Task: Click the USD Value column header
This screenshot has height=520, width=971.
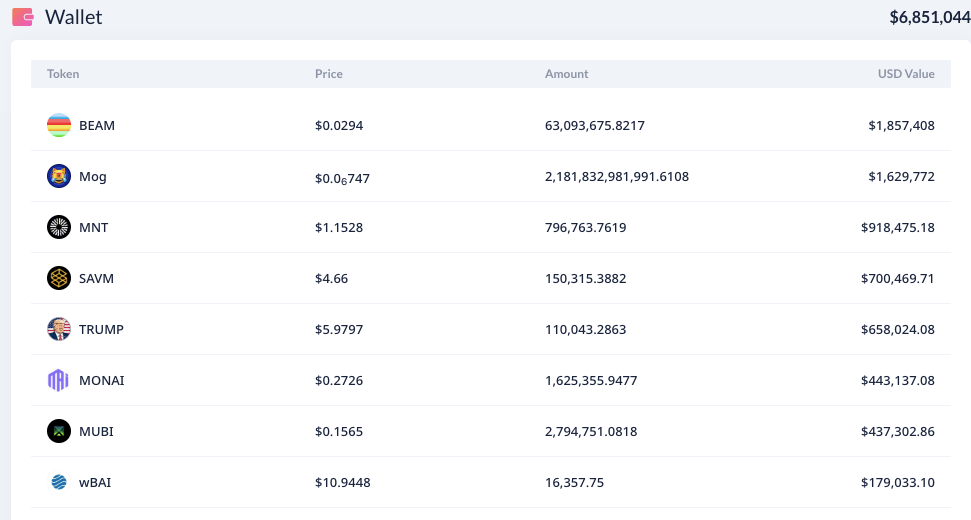Action: 906,74
